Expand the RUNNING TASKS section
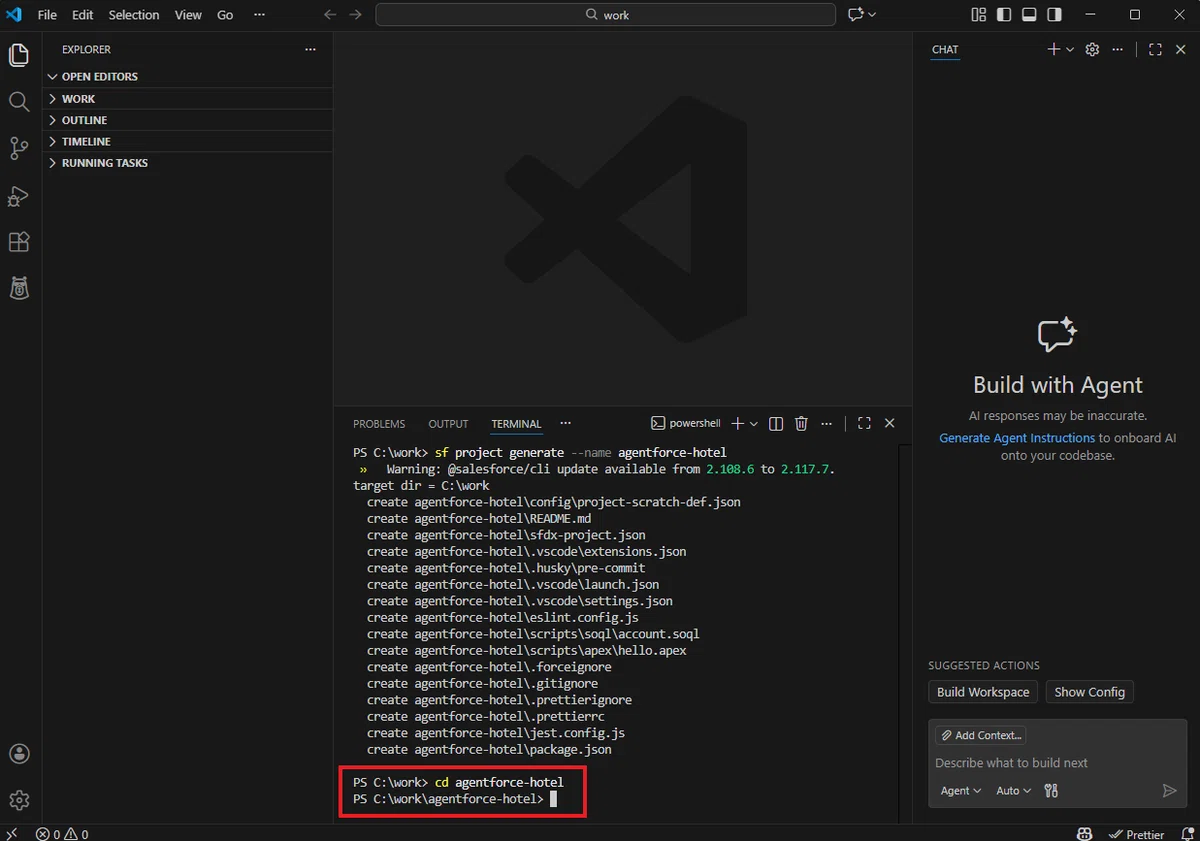The height and width of the screenshot is (841, 1200). (189, 163)
